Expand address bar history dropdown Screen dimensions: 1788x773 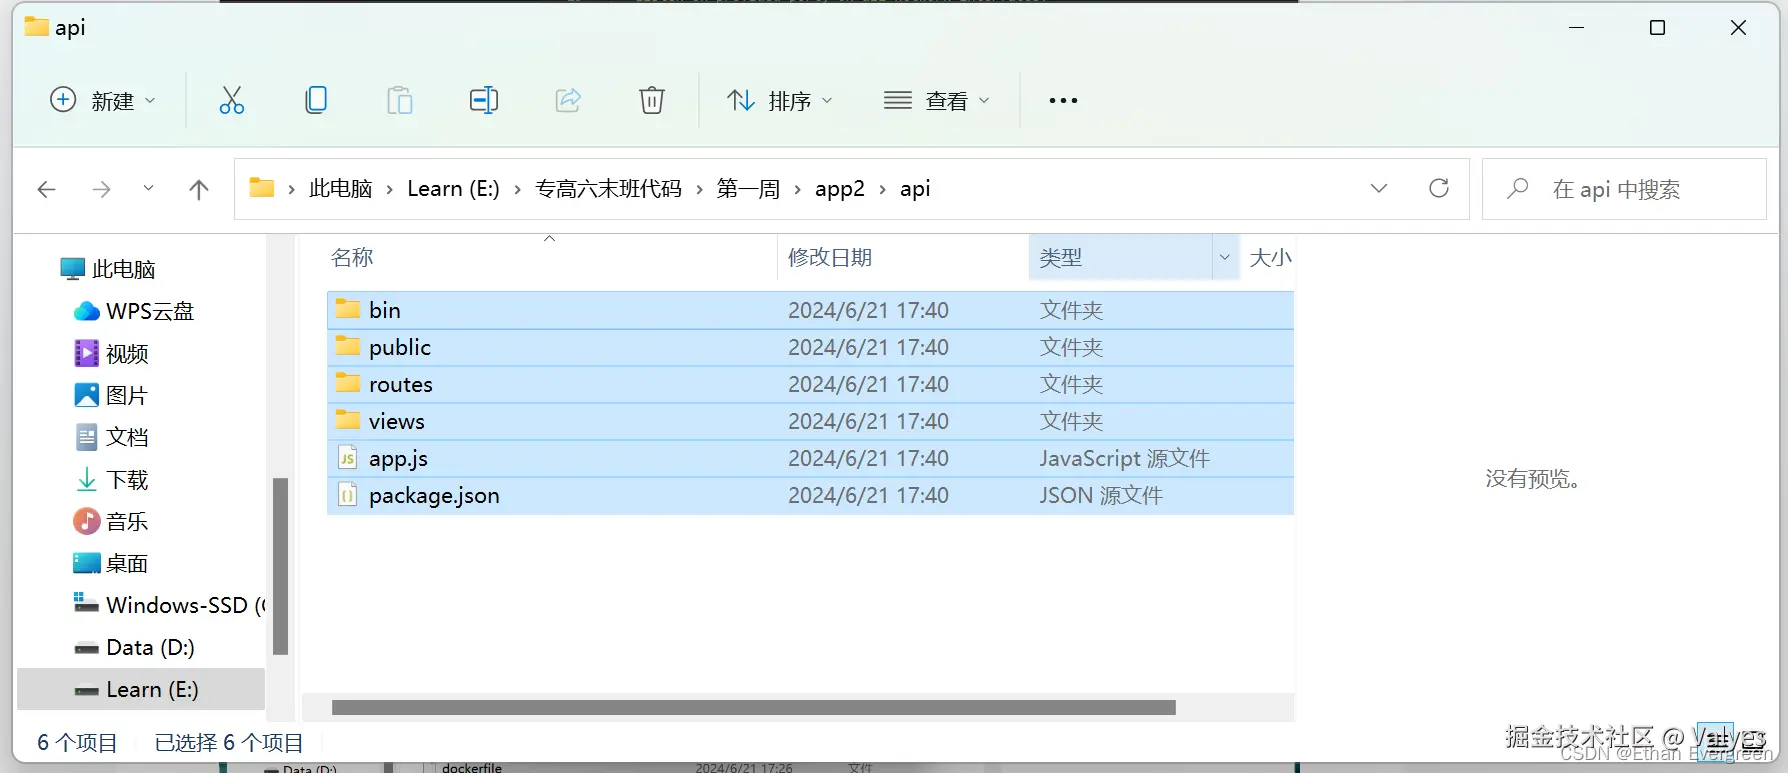pos(1379,188)
